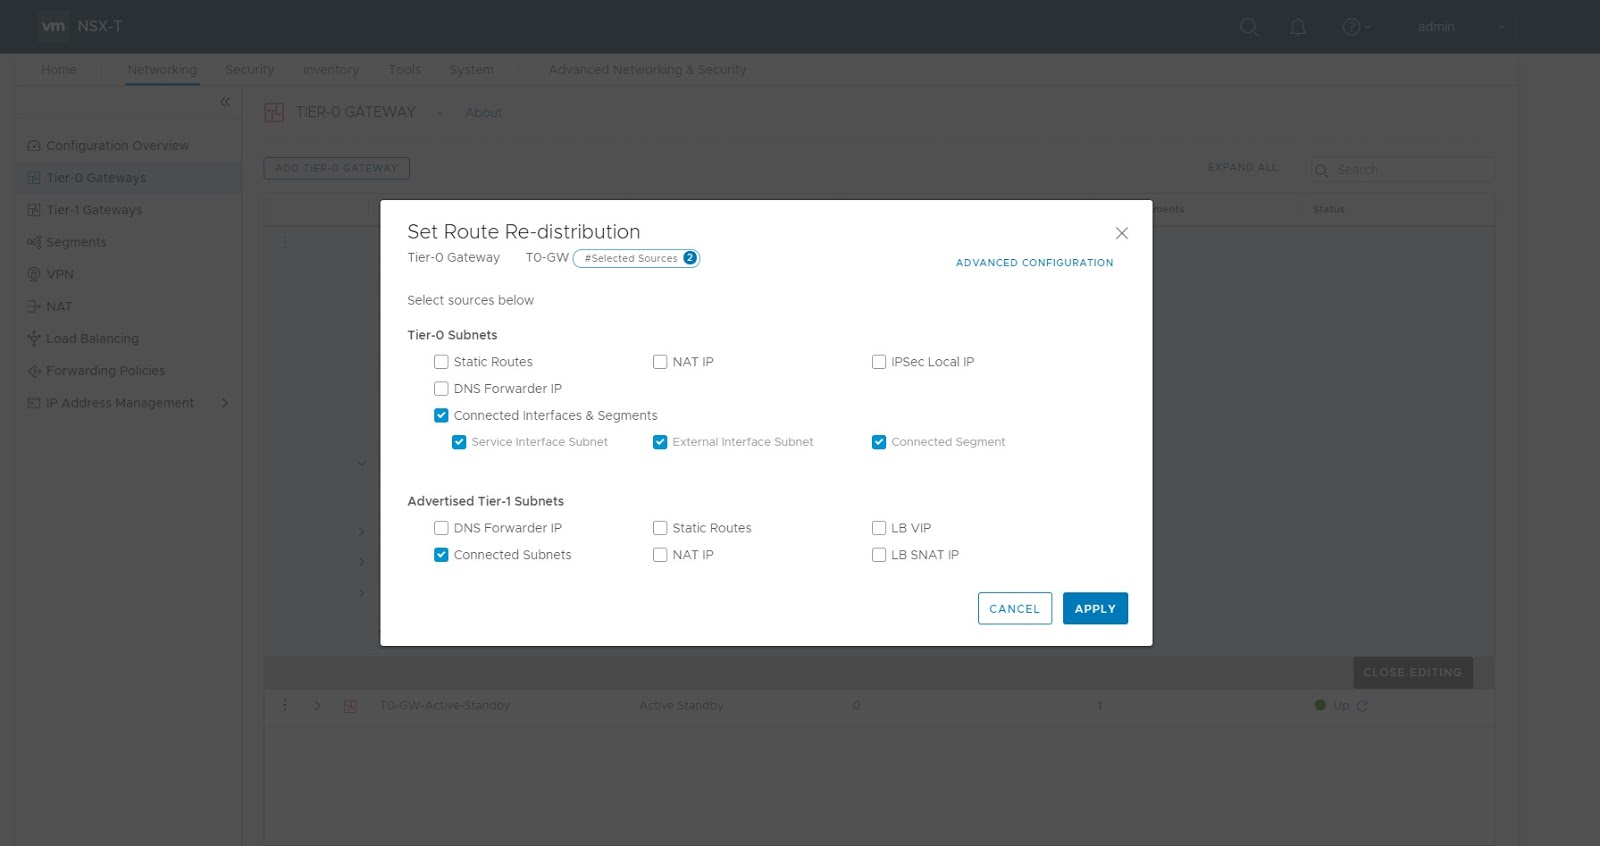Viewport: 1600px width, 846px height.
Task: Open the notifications bell icon
Action: [x=1298, y=27]
